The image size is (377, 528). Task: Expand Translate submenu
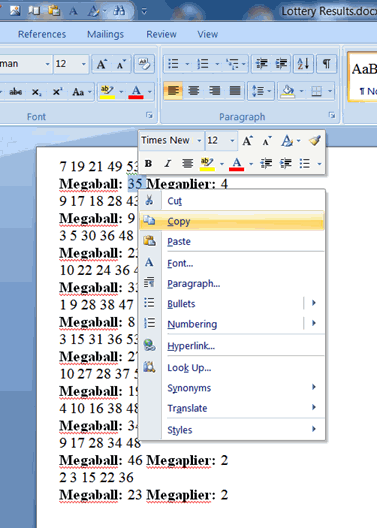coord(232,408)
